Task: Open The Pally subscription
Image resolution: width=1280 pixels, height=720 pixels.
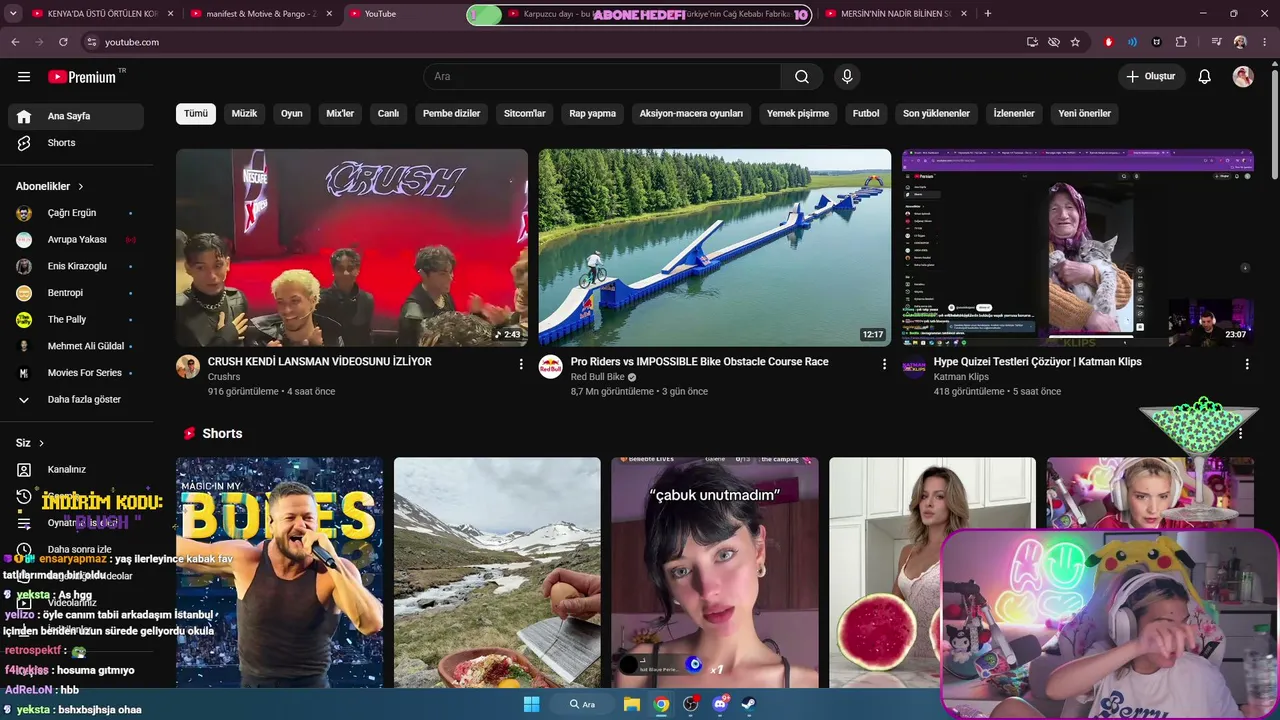Action: tap(76, 320)
